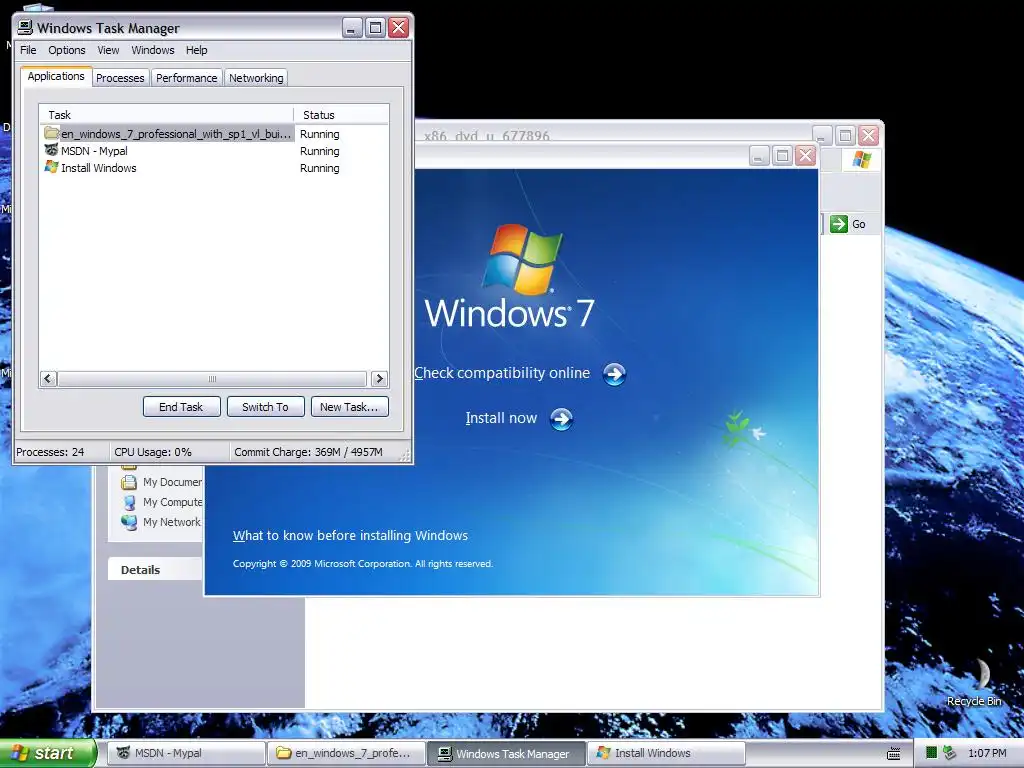1024x768 pixels.
Task: Click the 1:07 PM system clock
Action: click(987, 753)
